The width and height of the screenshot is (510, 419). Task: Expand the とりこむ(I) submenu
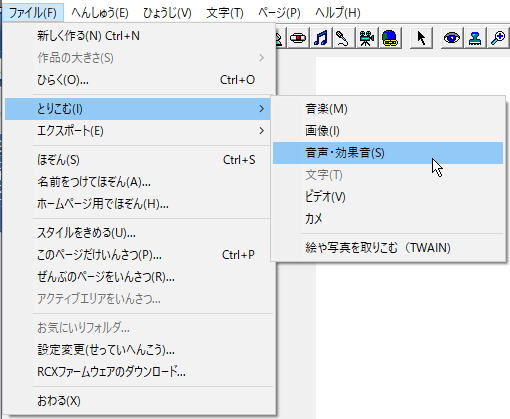point(137,109)
